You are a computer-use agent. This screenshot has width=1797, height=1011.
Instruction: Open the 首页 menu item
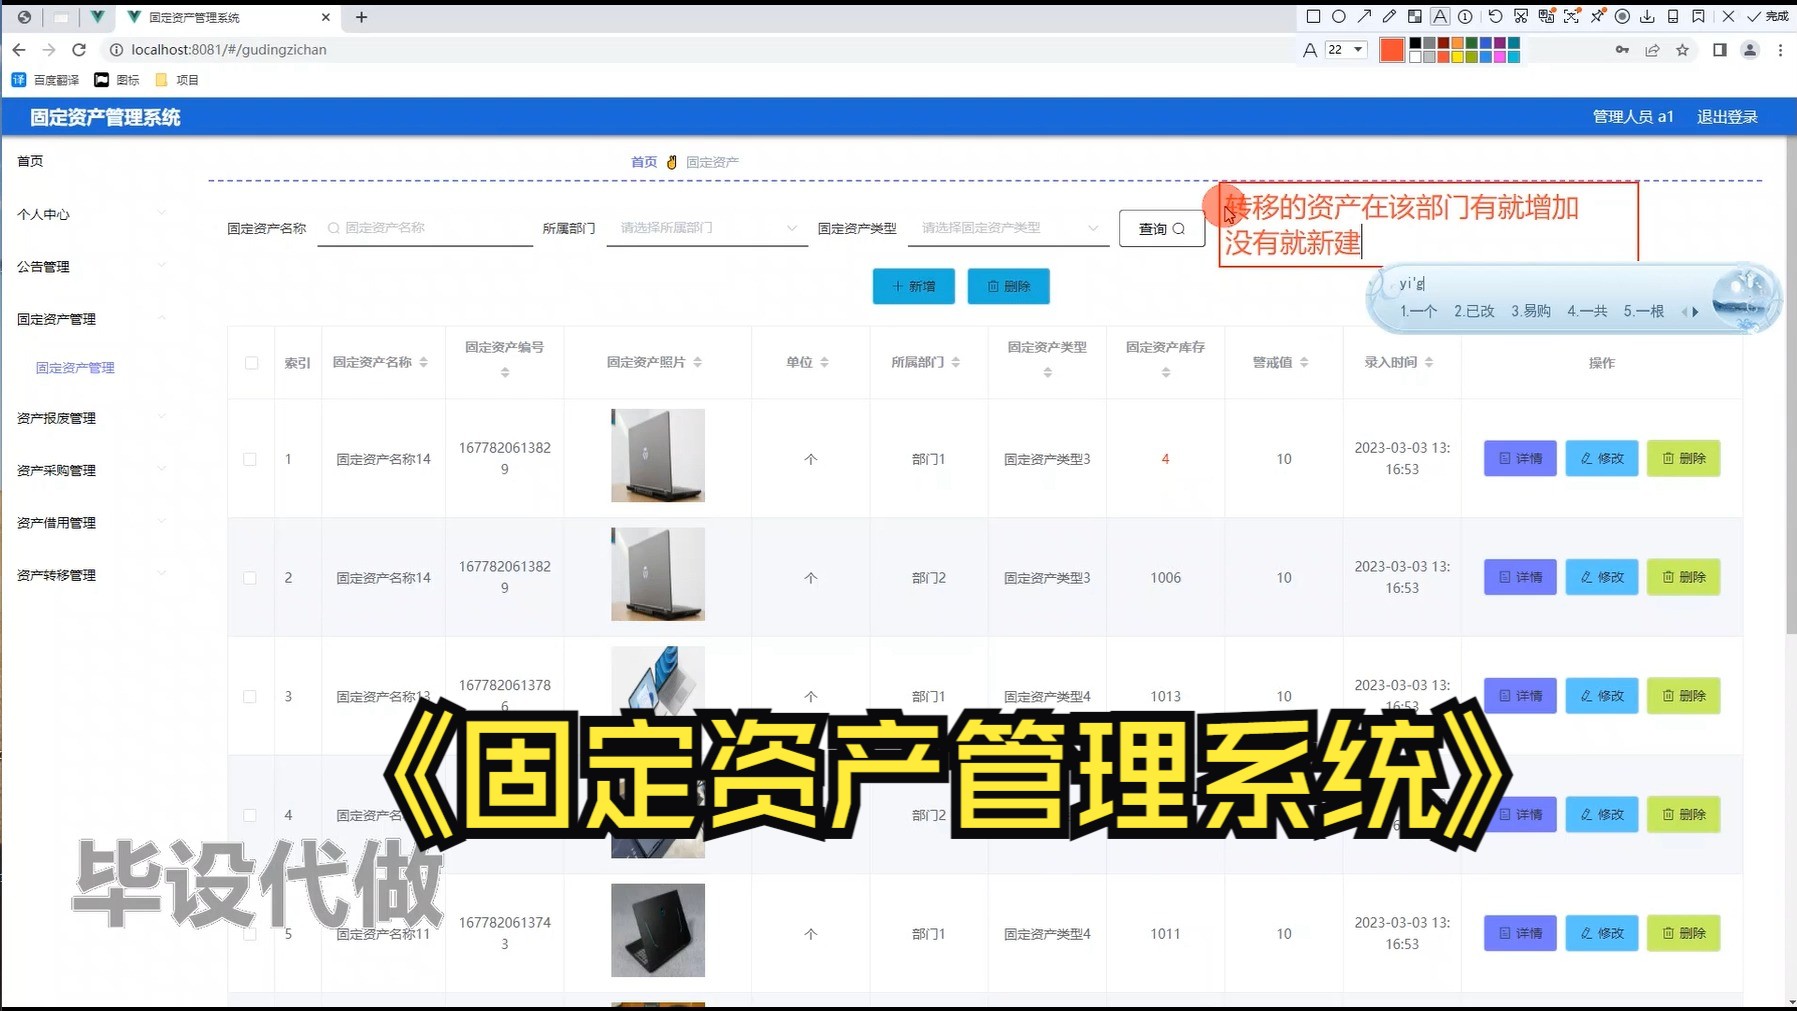pos(30,160)
